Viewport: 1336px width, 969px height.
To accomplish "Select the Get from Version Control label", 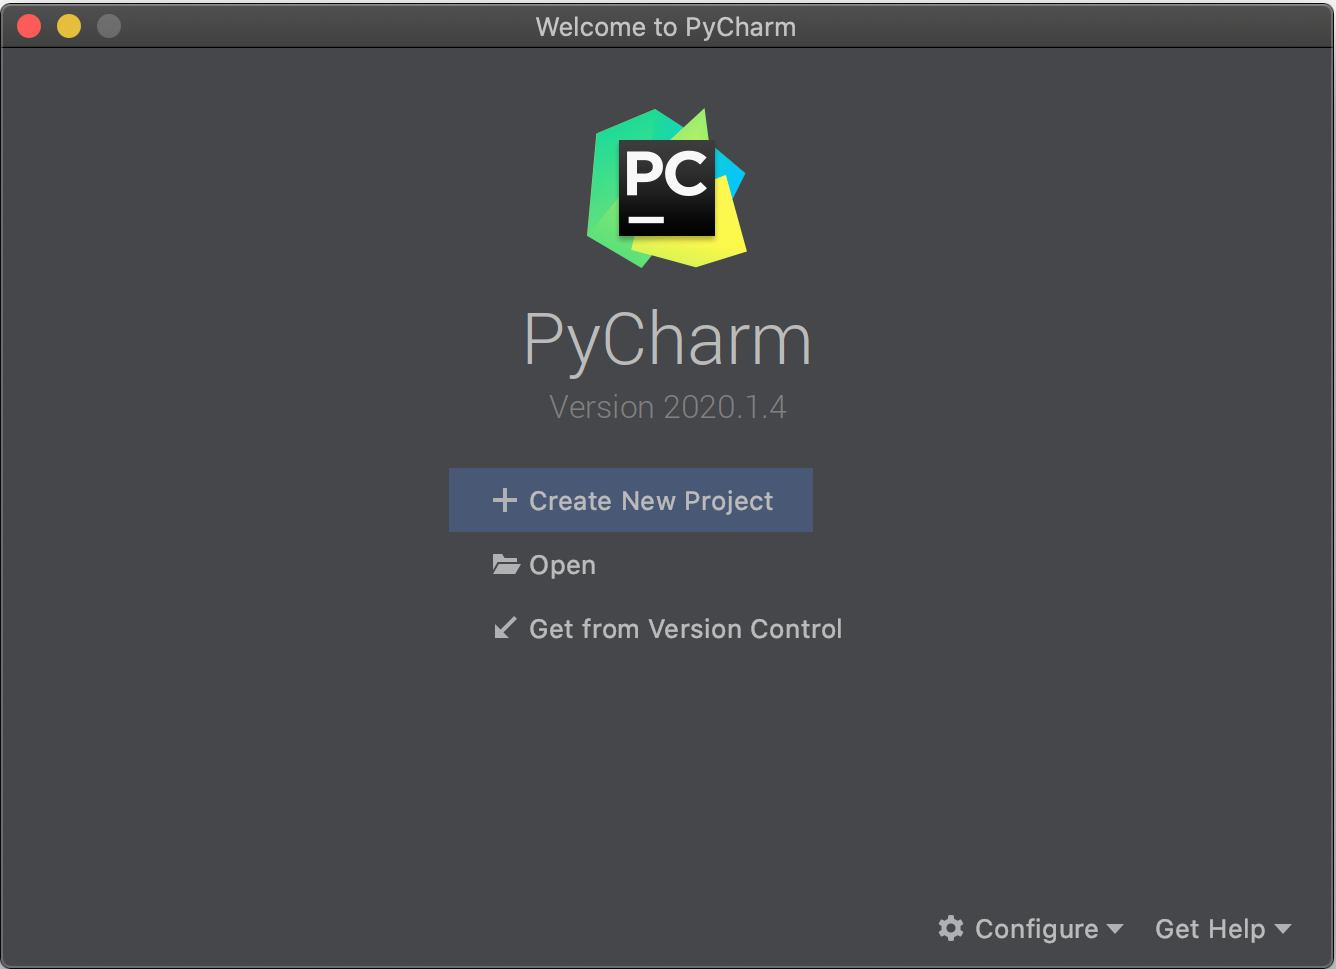I will 685,629.
